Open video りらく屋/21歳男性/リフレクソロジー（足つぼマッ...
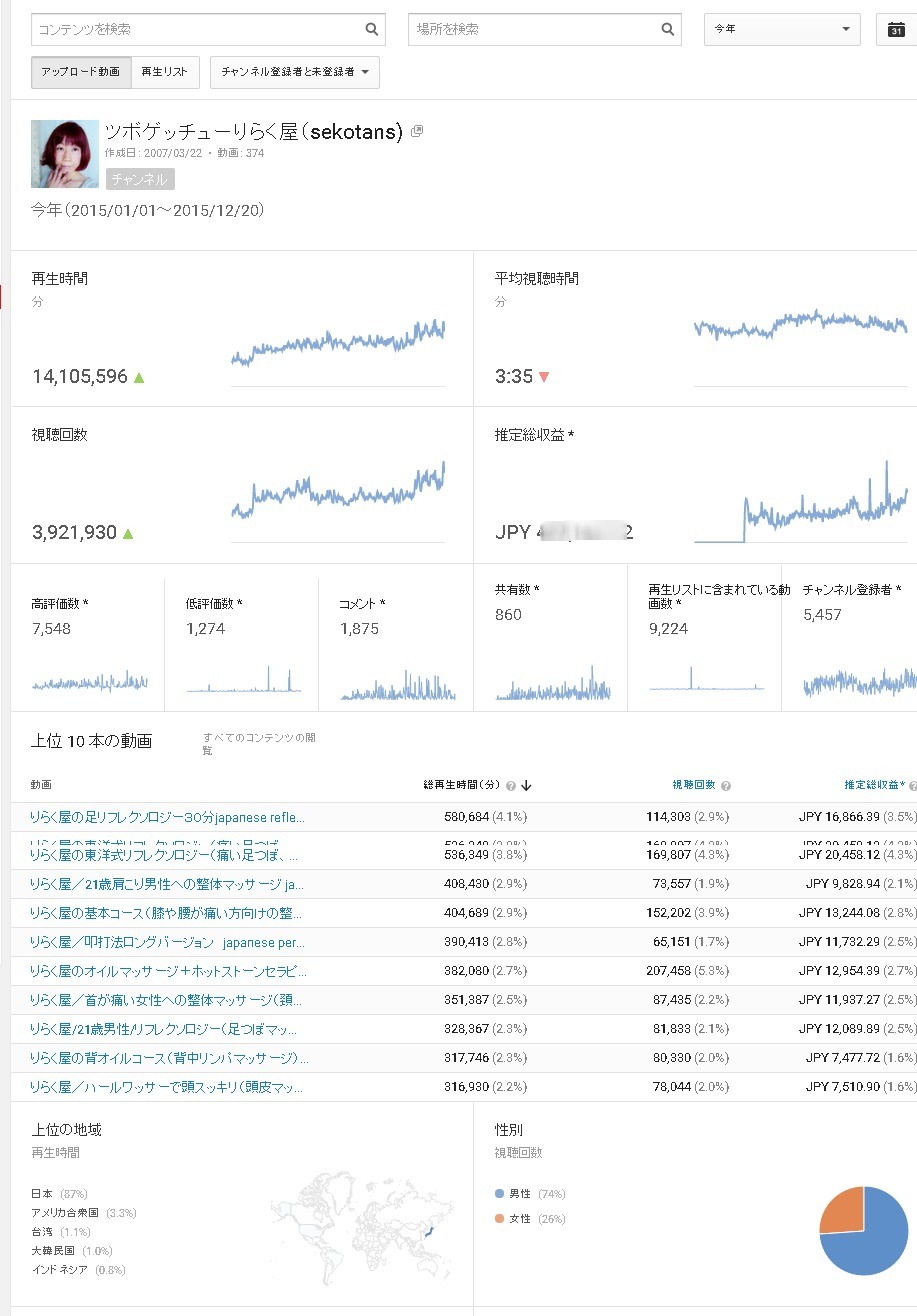917x1316 pixels. click(x=165, y=1029)
